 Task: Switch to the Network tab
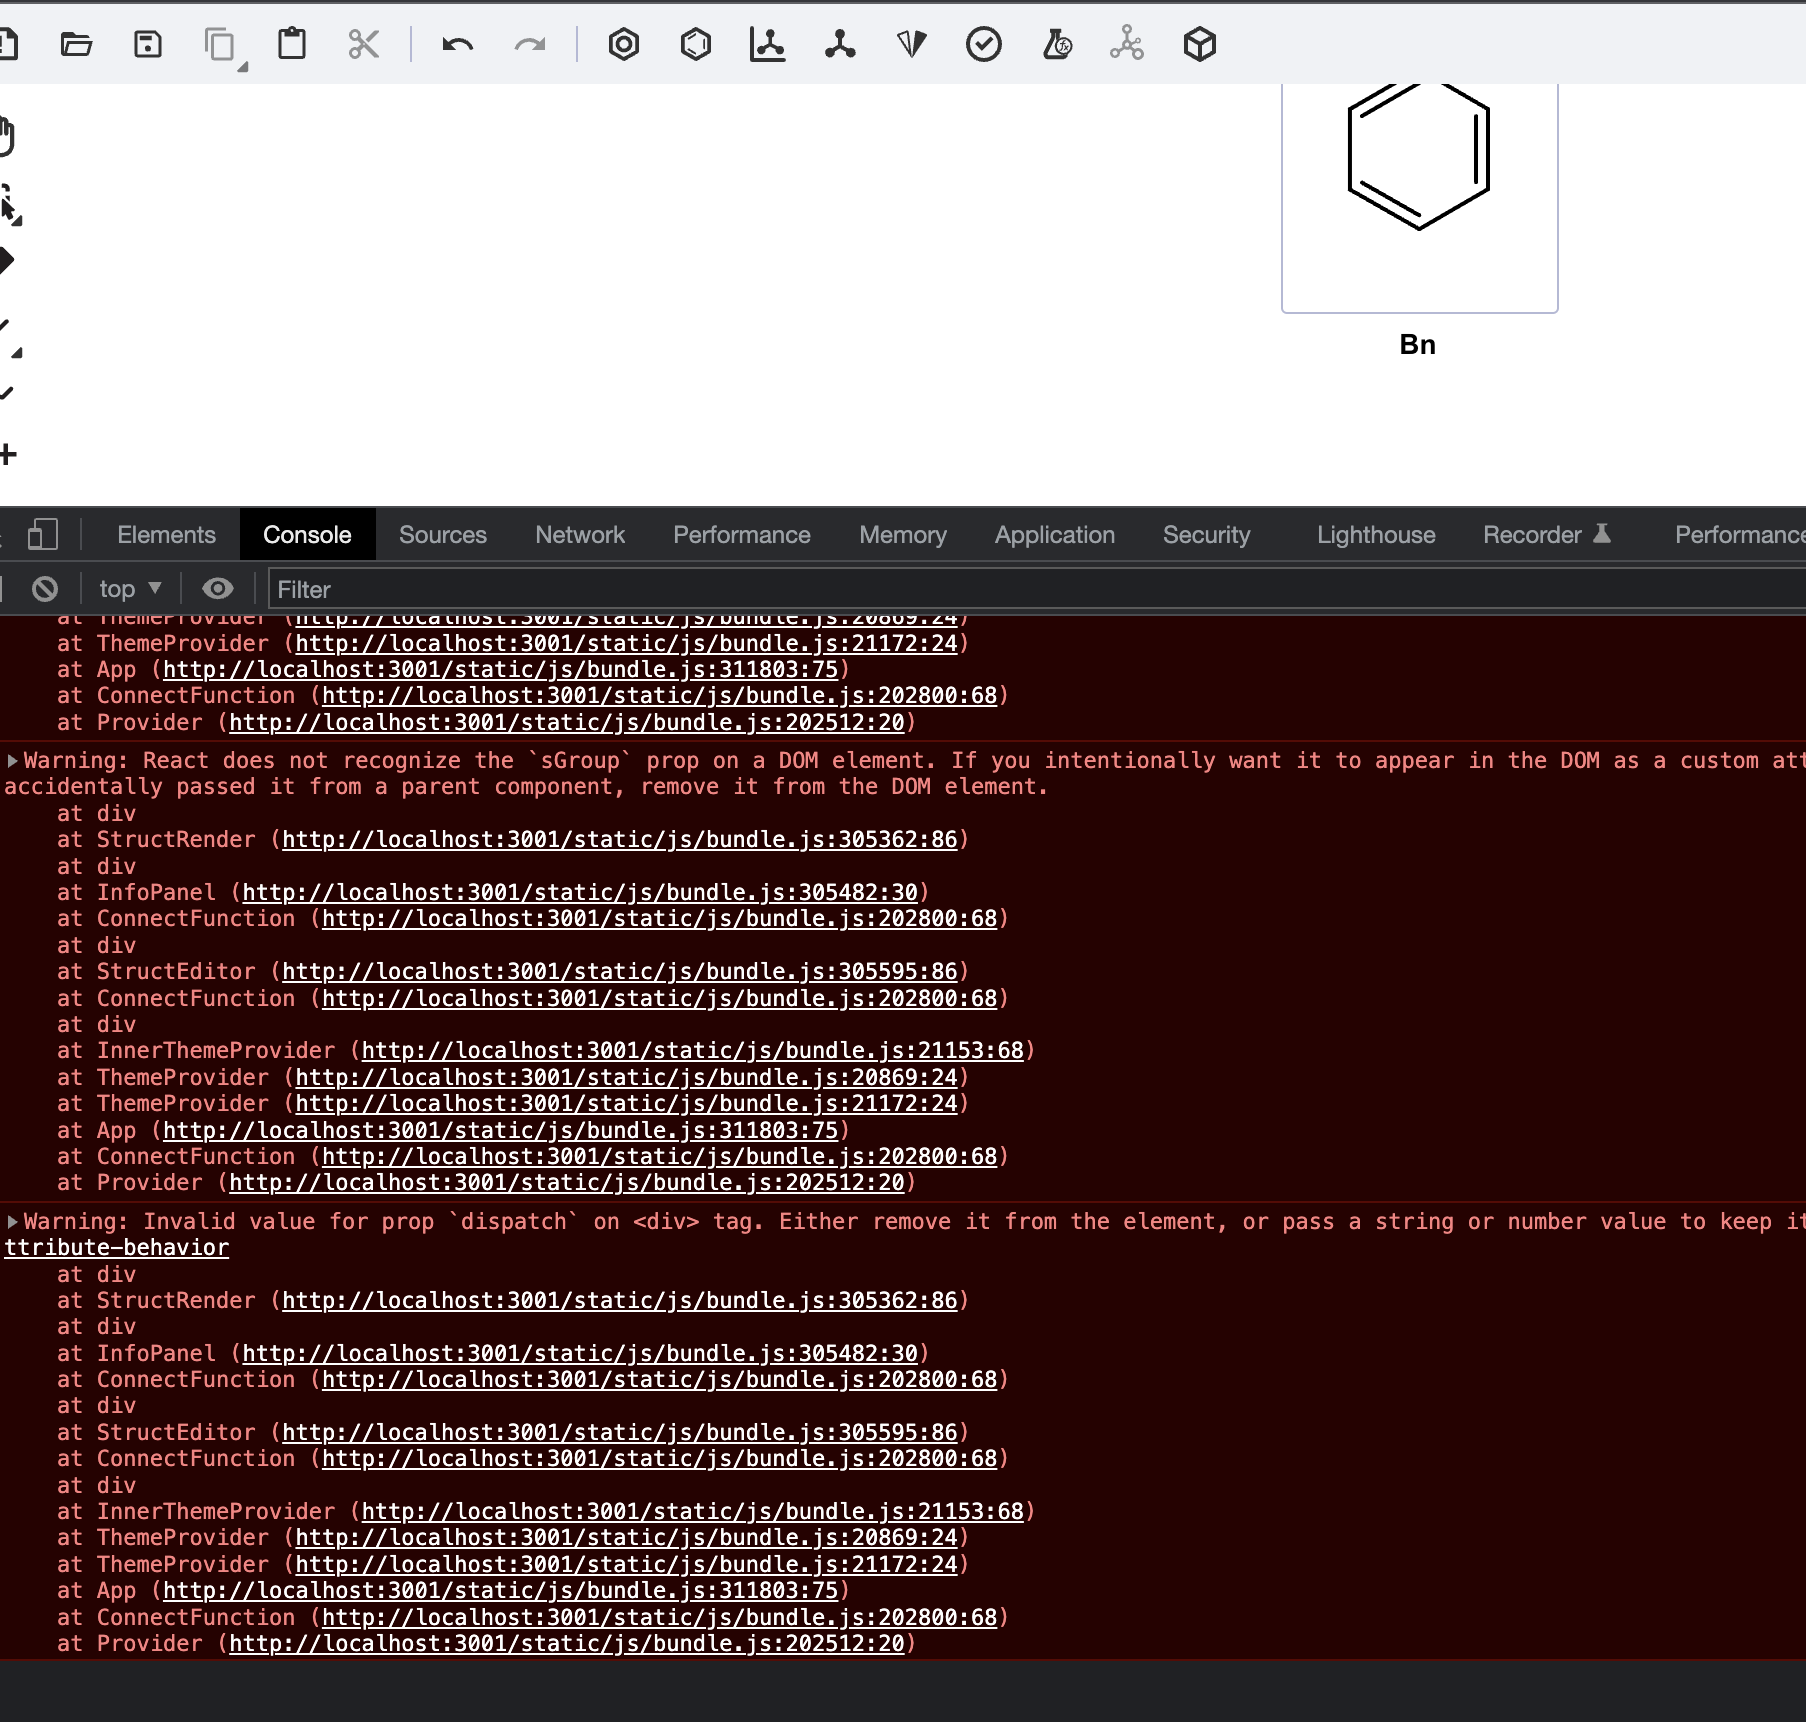click(580, 534)
